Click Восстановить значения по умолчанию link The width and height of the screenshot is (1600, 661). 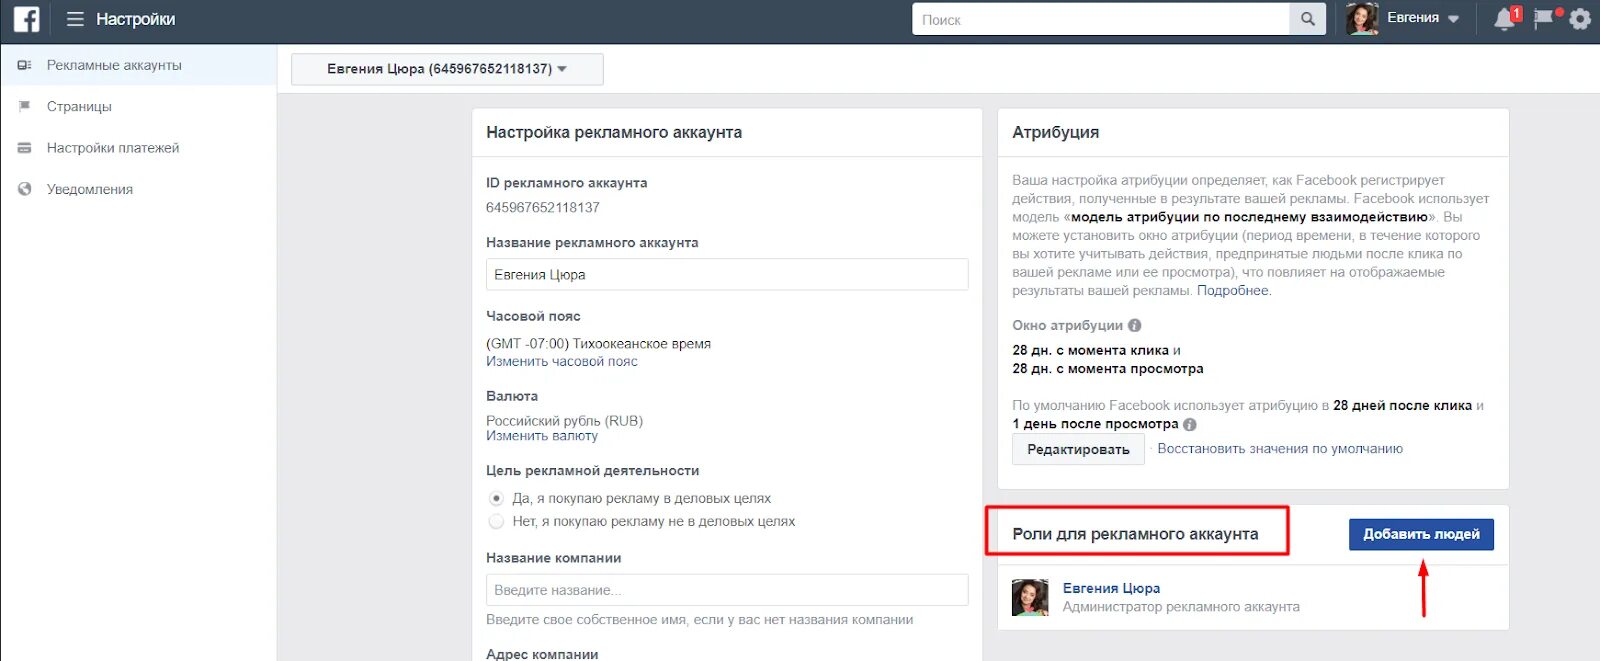click(x=1280, y=449)
